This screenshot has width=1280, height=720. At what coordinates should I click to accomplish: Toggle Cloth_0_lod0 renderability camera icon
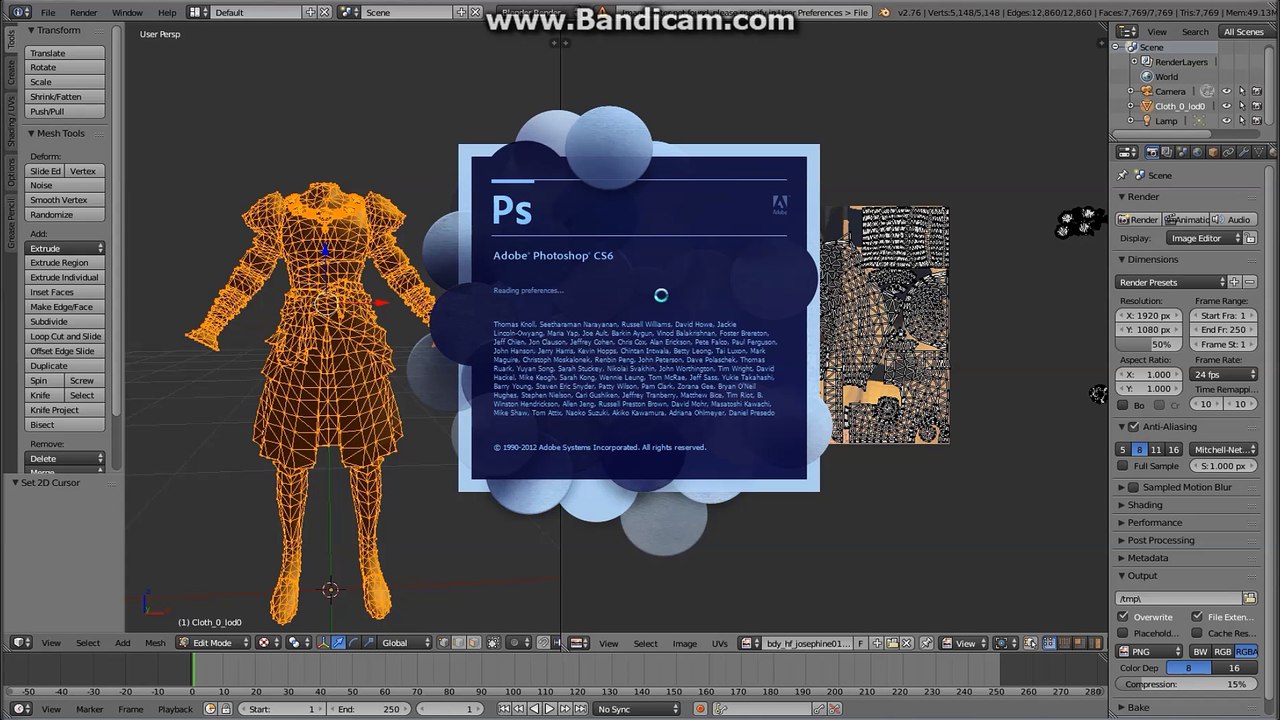(x=1257, y=106)
